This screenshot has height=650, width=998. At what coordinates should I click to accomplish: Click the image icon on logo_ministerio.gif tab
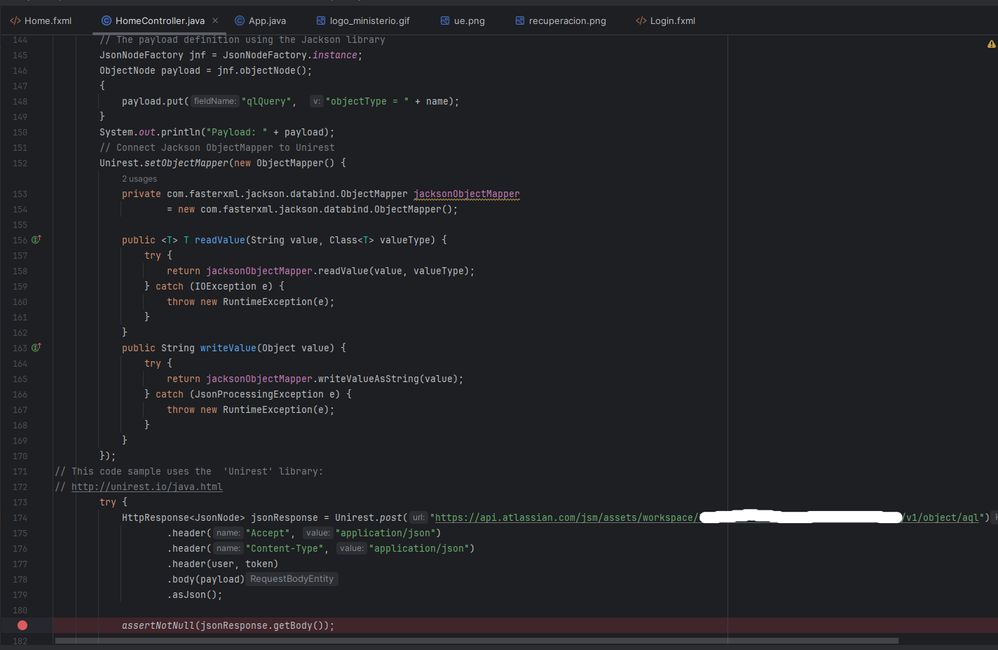(x=321, y=21)
